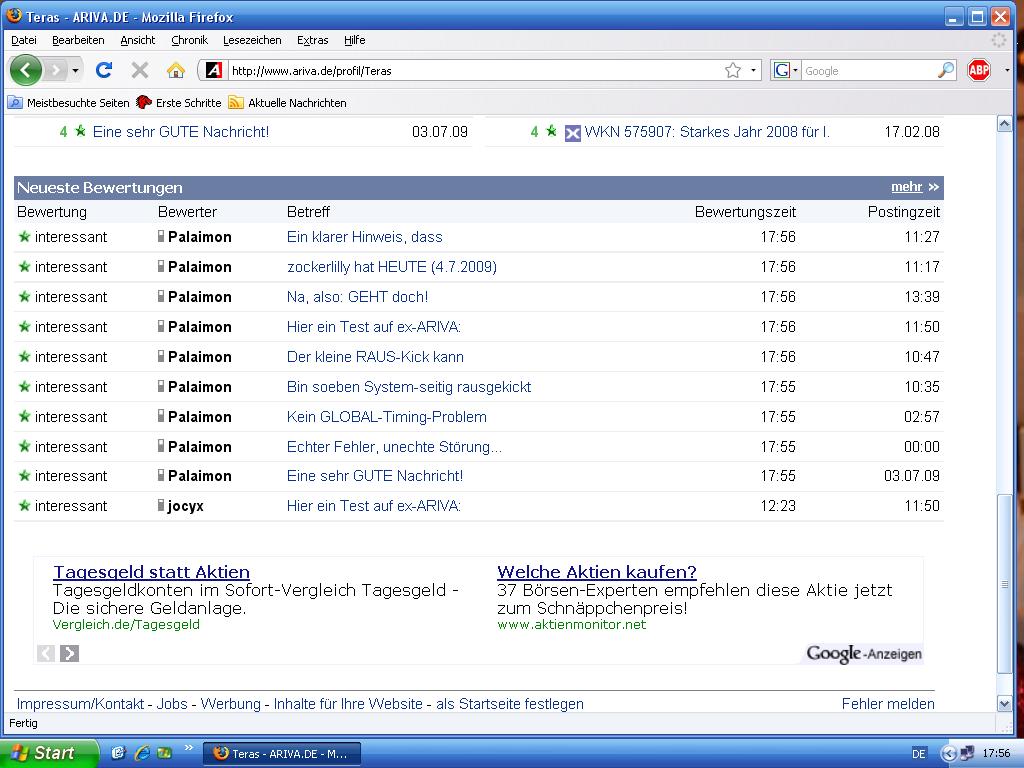Click the browser Back arrow button
The height and width of the screenshot is (768, 1024).
click(26, 70)
